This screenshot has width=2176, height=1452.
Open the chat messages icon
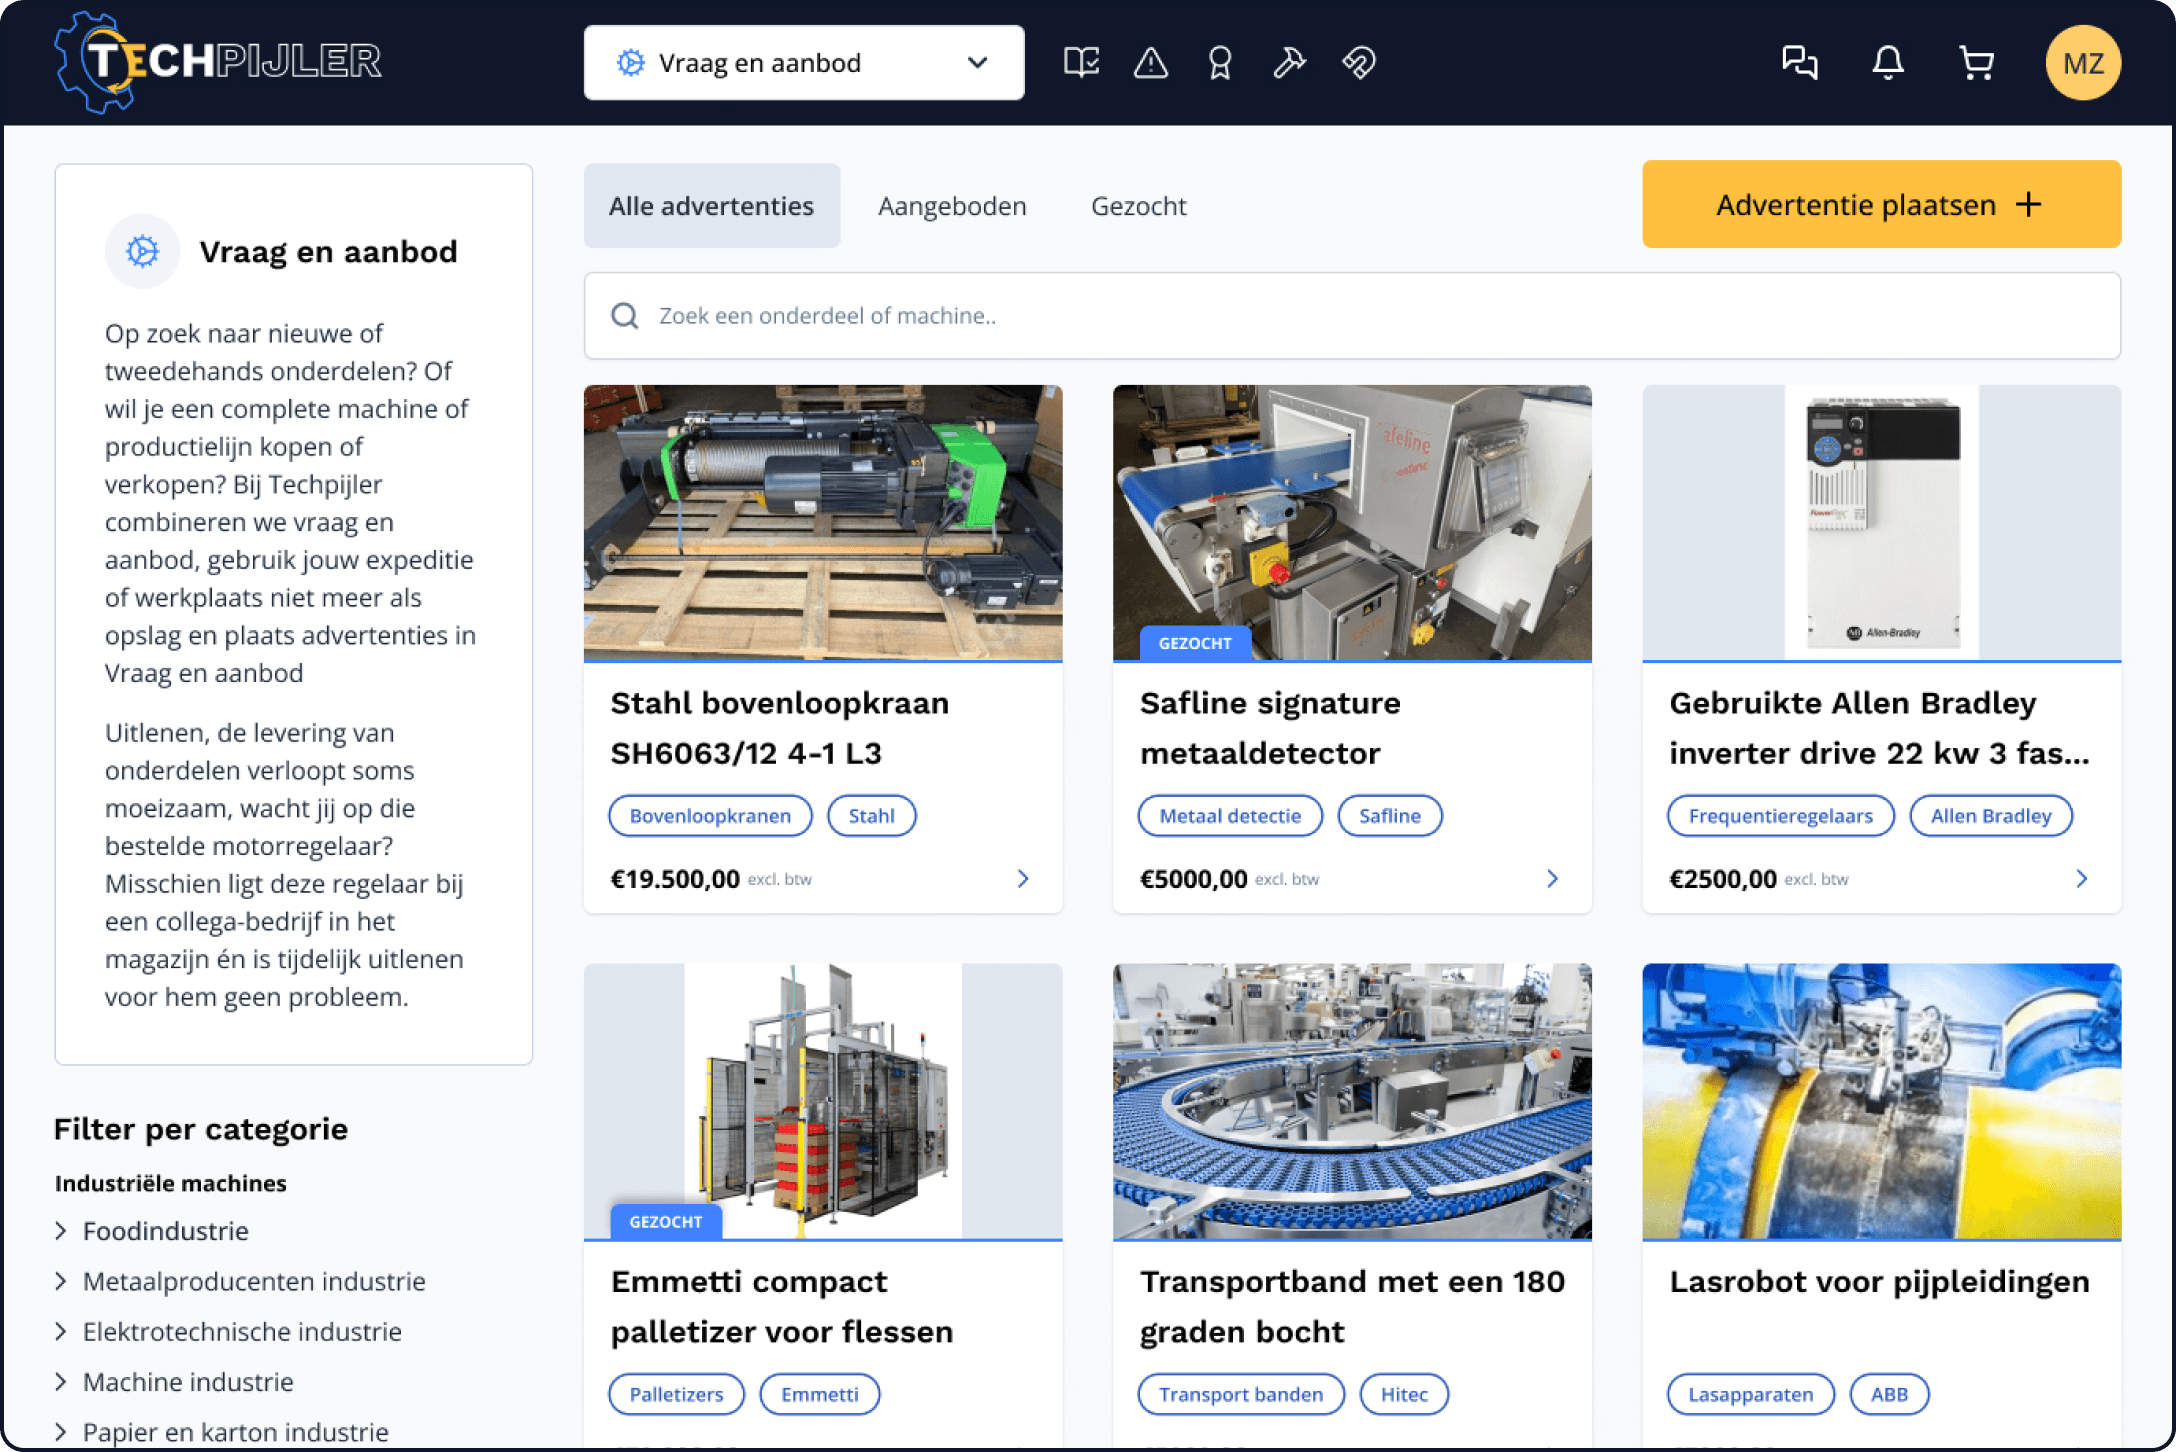click(x=1799, y=63)
